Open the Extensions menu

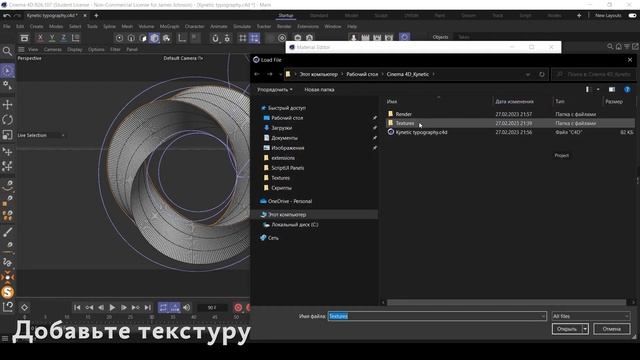click(x=308, y=26)
